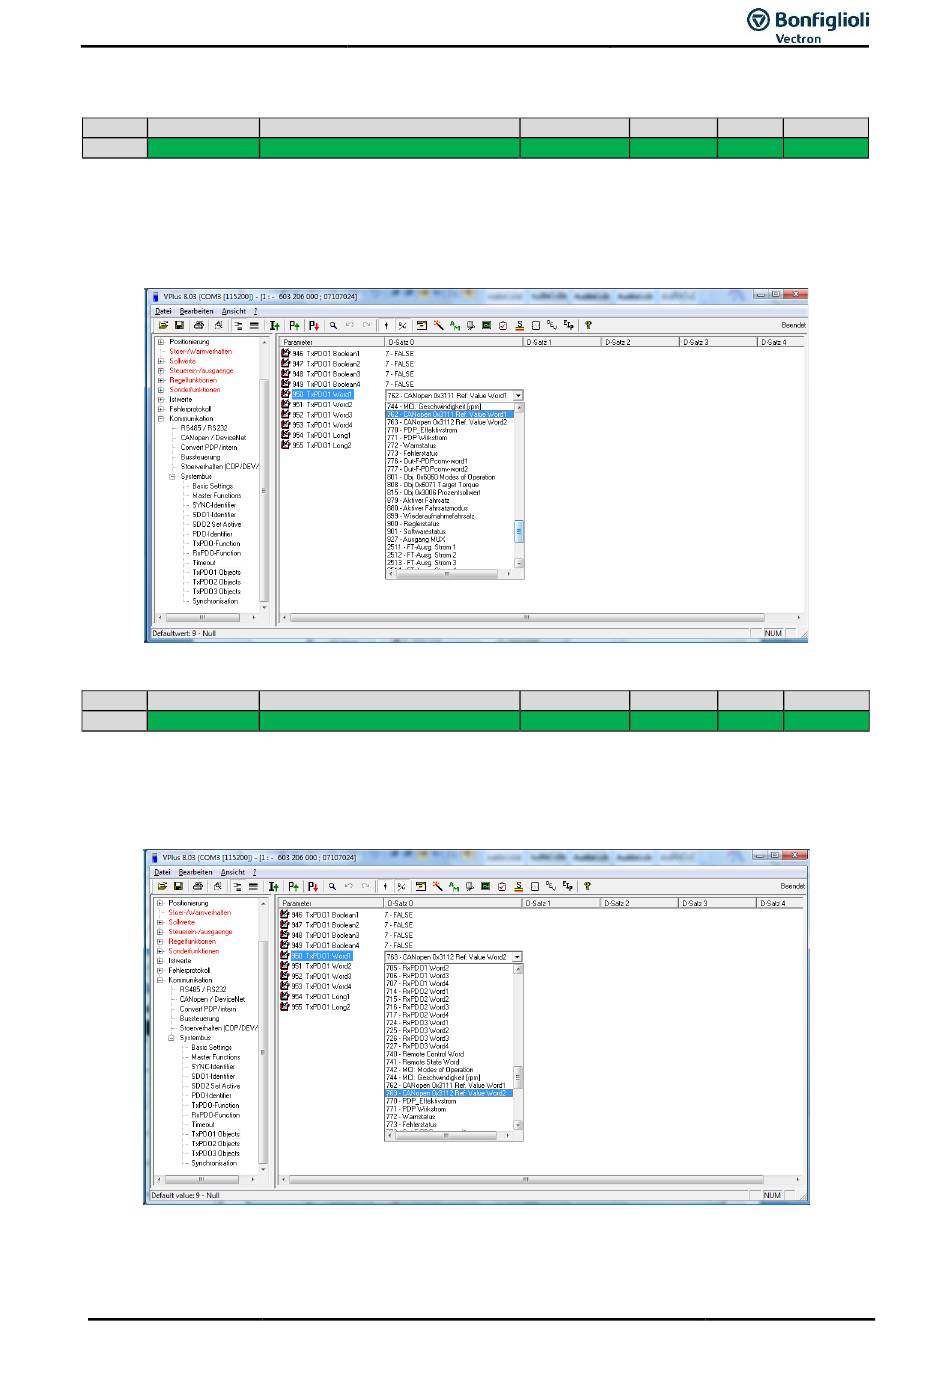Screen dimensions: 950x1379
Task: Yellow question mark help icon, lower VPlus
Action: click(587, 886)
